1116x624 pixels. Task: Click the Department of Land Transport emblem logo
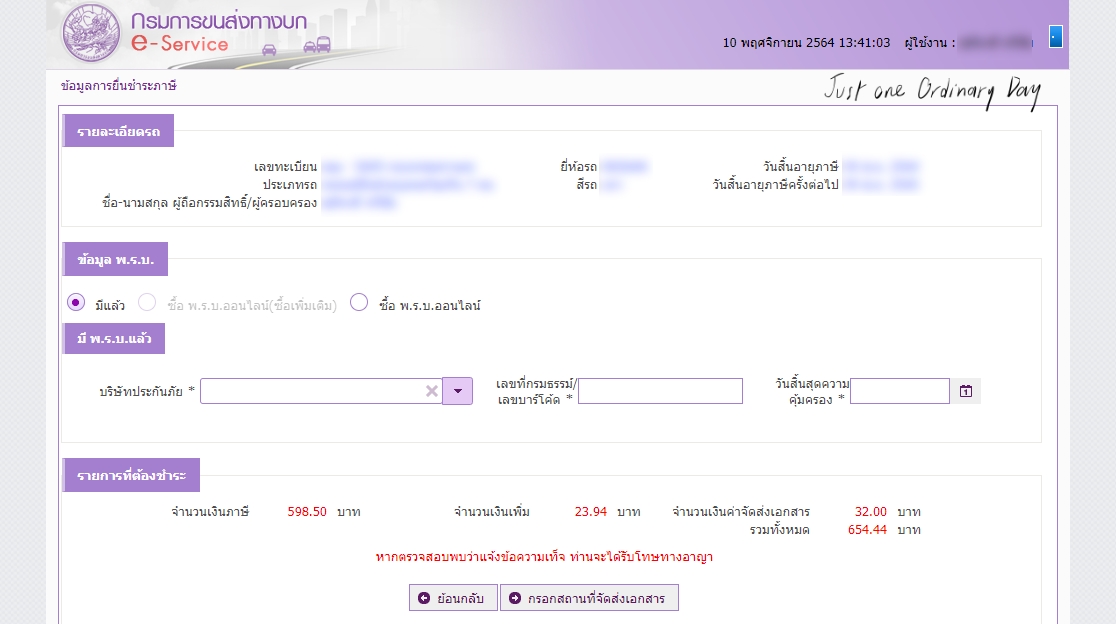(90, 33)
